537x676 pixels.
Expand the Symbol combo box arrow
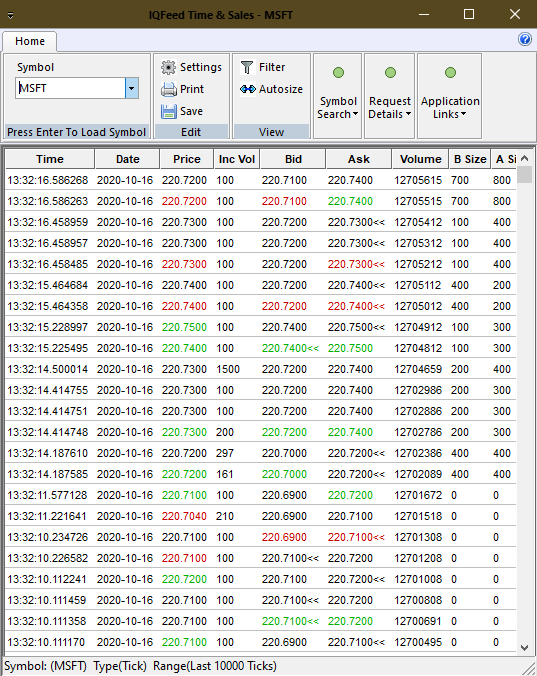click(131, 88)
